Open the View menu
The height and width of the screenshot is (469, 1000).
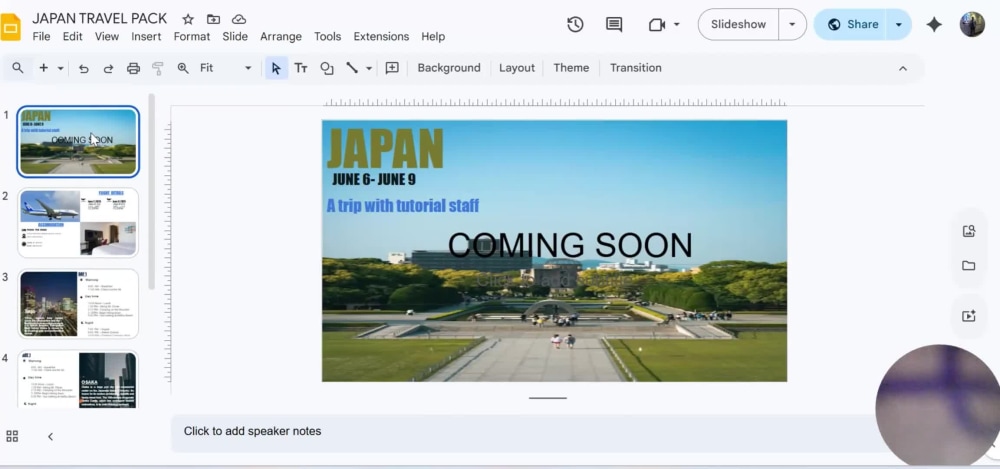coord(107,36)
